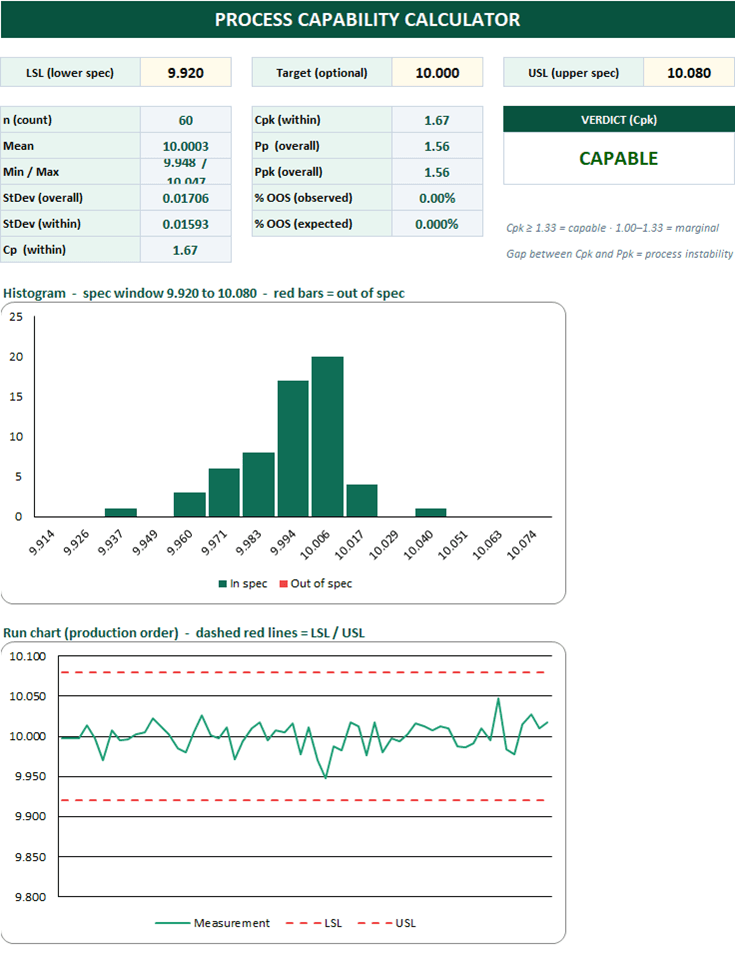Click the Run chart title text
Screen dimensions: 735x962
184,633
